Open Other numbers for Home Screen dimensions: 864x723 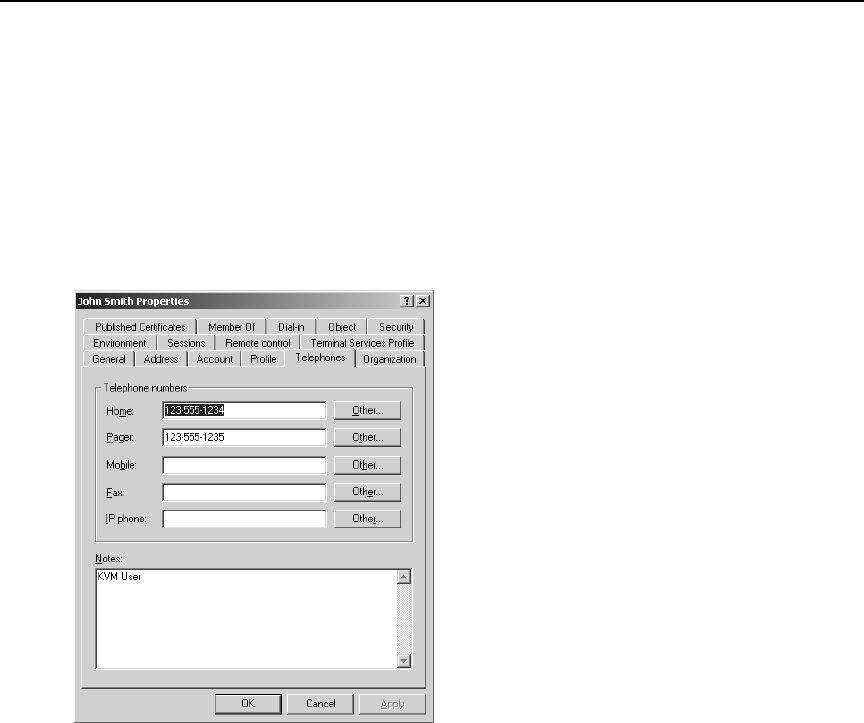click(368, 411)
